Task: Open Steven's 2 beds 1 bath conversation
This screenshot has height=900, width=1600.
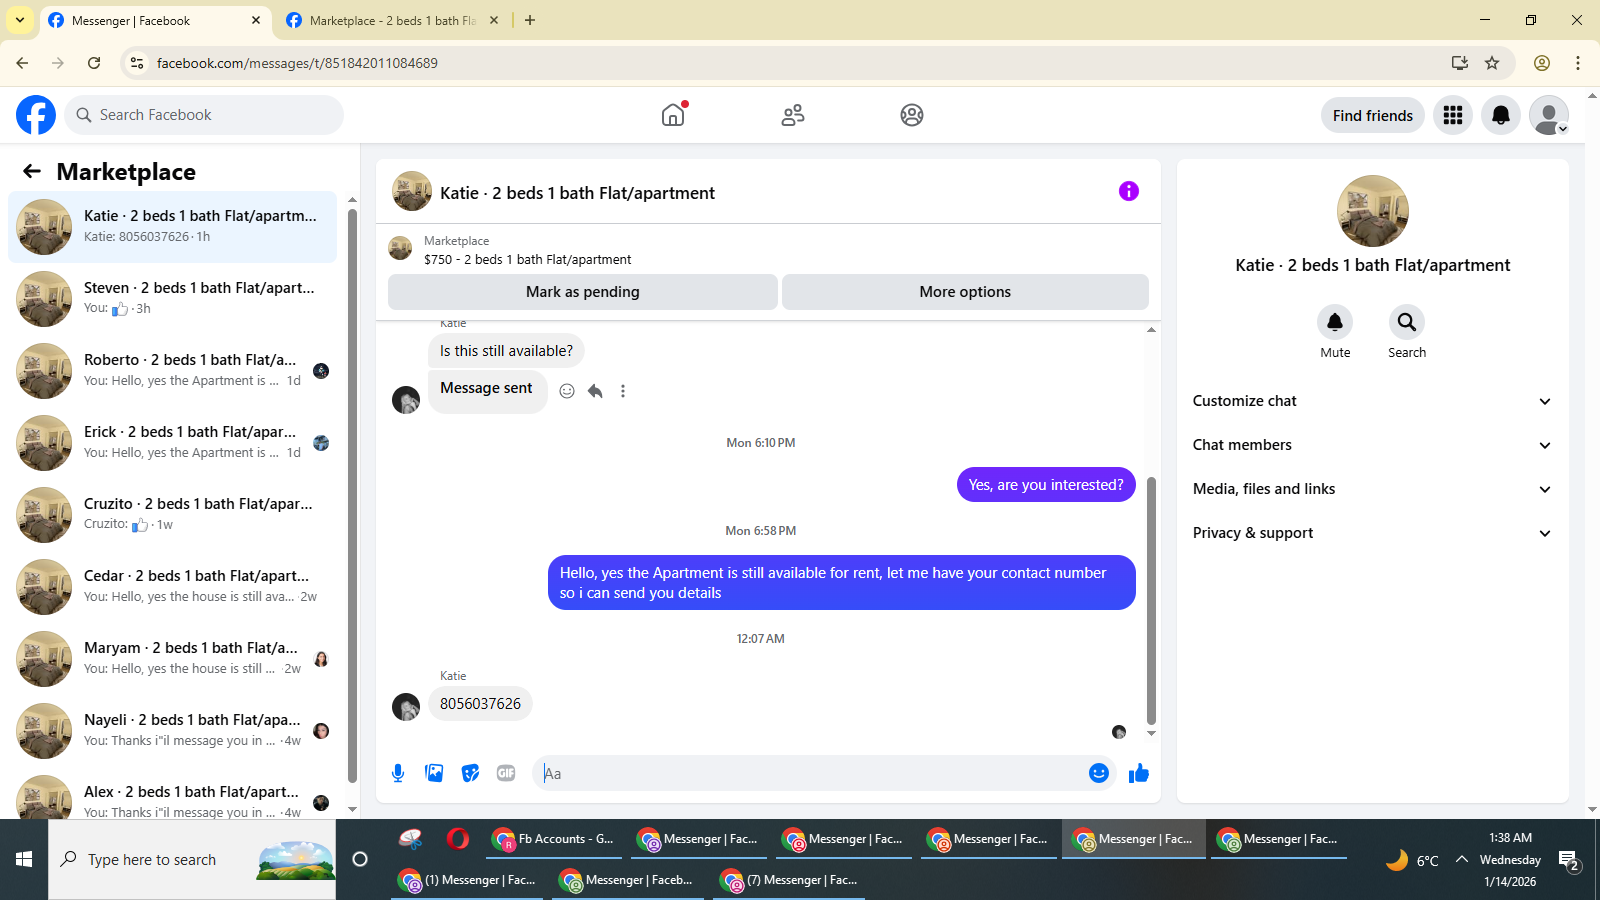Action: click(x=172, y=299)
